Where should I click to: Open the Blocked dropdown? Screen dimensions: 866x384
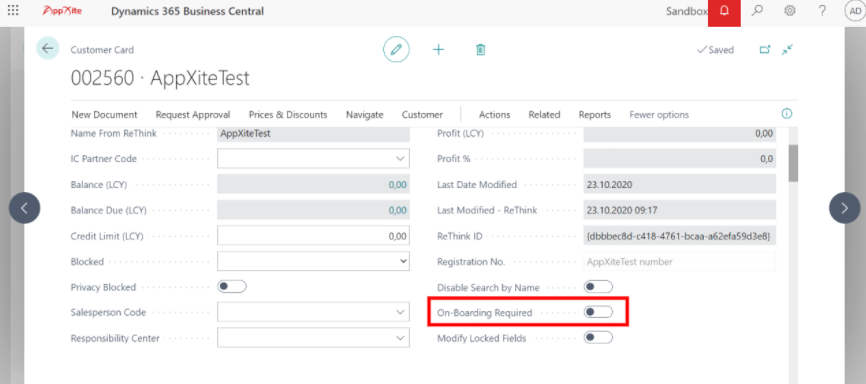(314, 261)
